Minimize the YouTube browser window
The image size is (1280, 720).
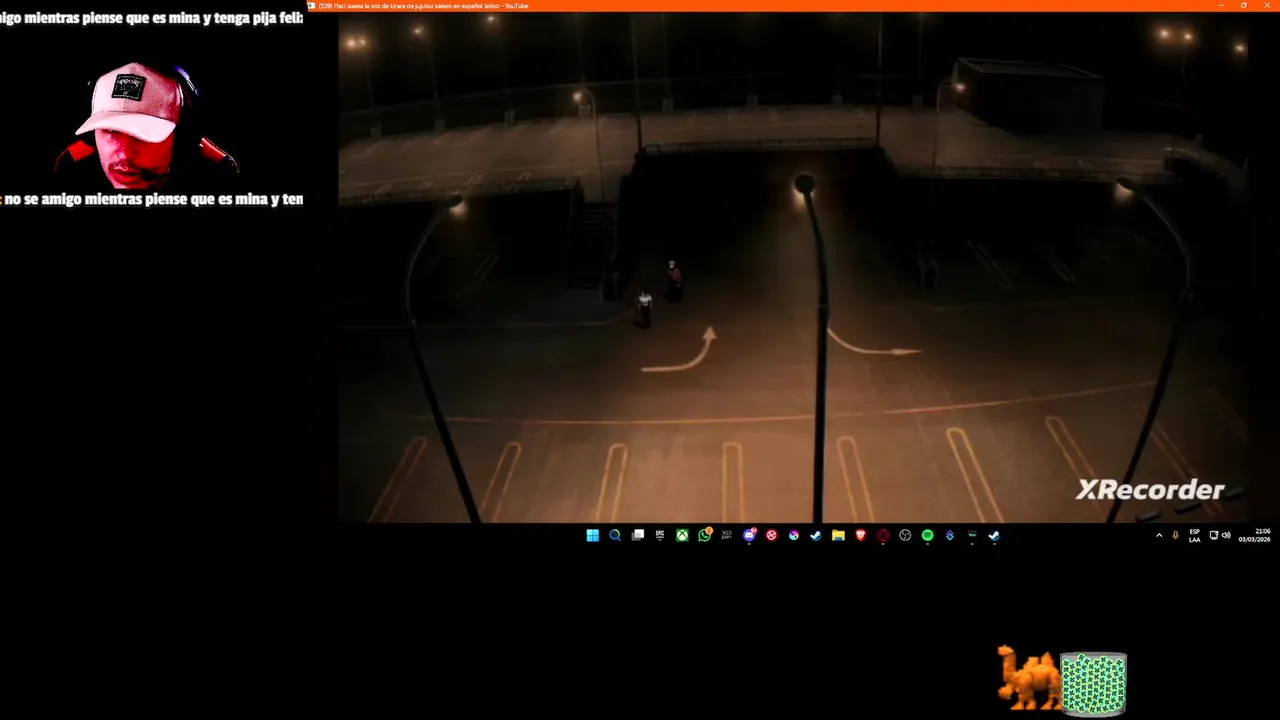1221,5
